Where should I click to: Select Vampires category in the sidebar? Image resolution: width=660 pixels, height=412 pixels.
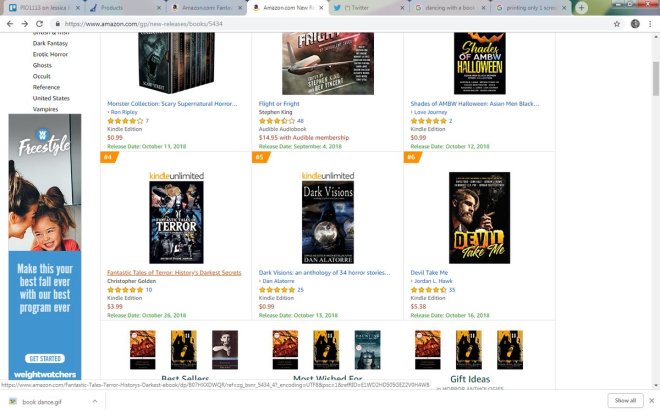(x=45, y=109)
